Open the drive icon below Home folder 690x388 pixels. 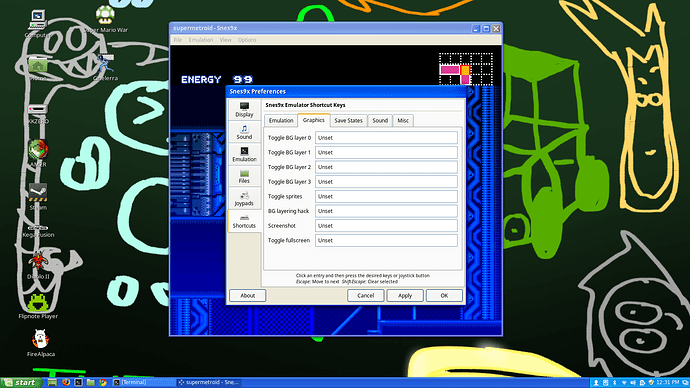coord(38,113)
